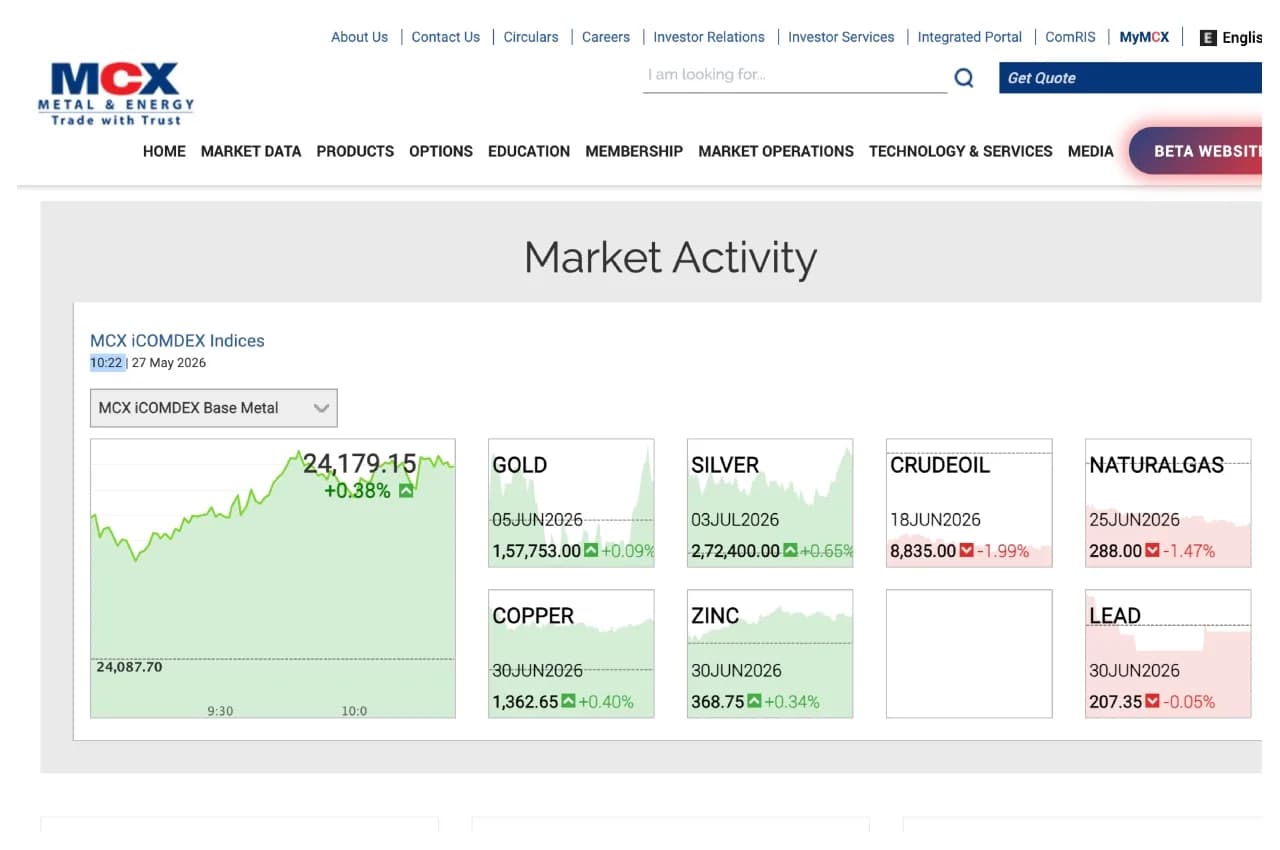Click the NATURALGAS price 288.00
The height and width of the screenshot is (850, 1280).
click(x=1116, y=551)
